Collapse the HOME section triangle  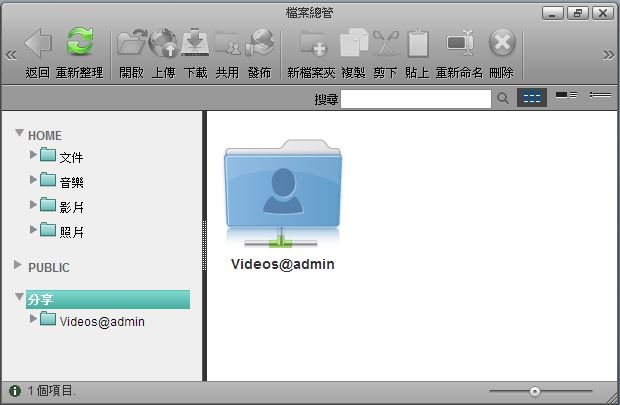(x=19, y=133)
